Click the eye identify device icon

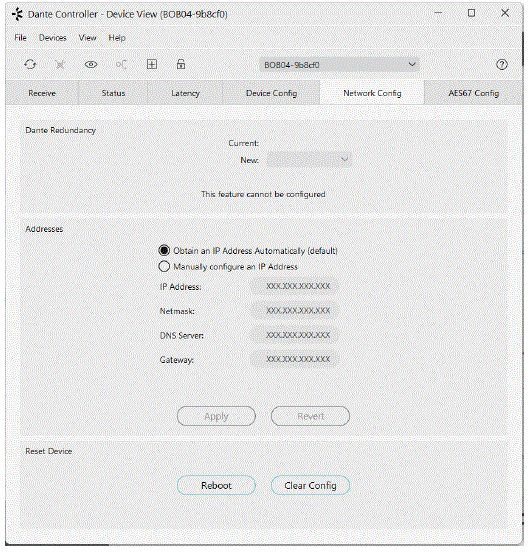click(x=91, y=65)
